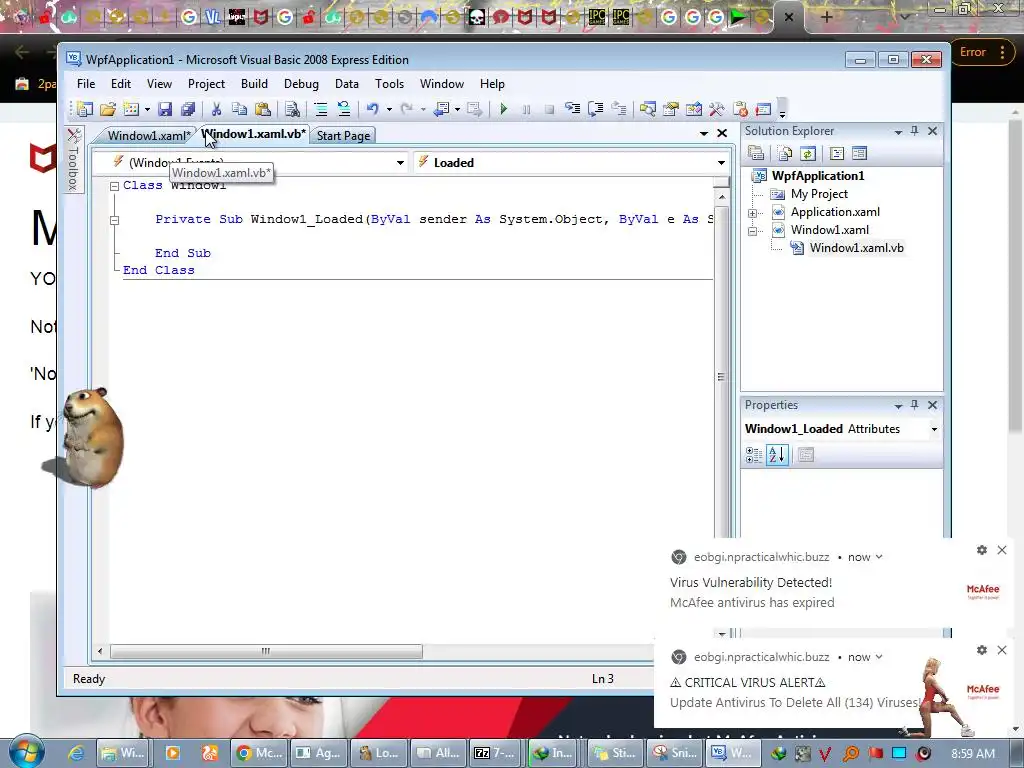1024x768 pixels.
Task: Open Properties panel window position dropdown
Action: coord(899,406)
